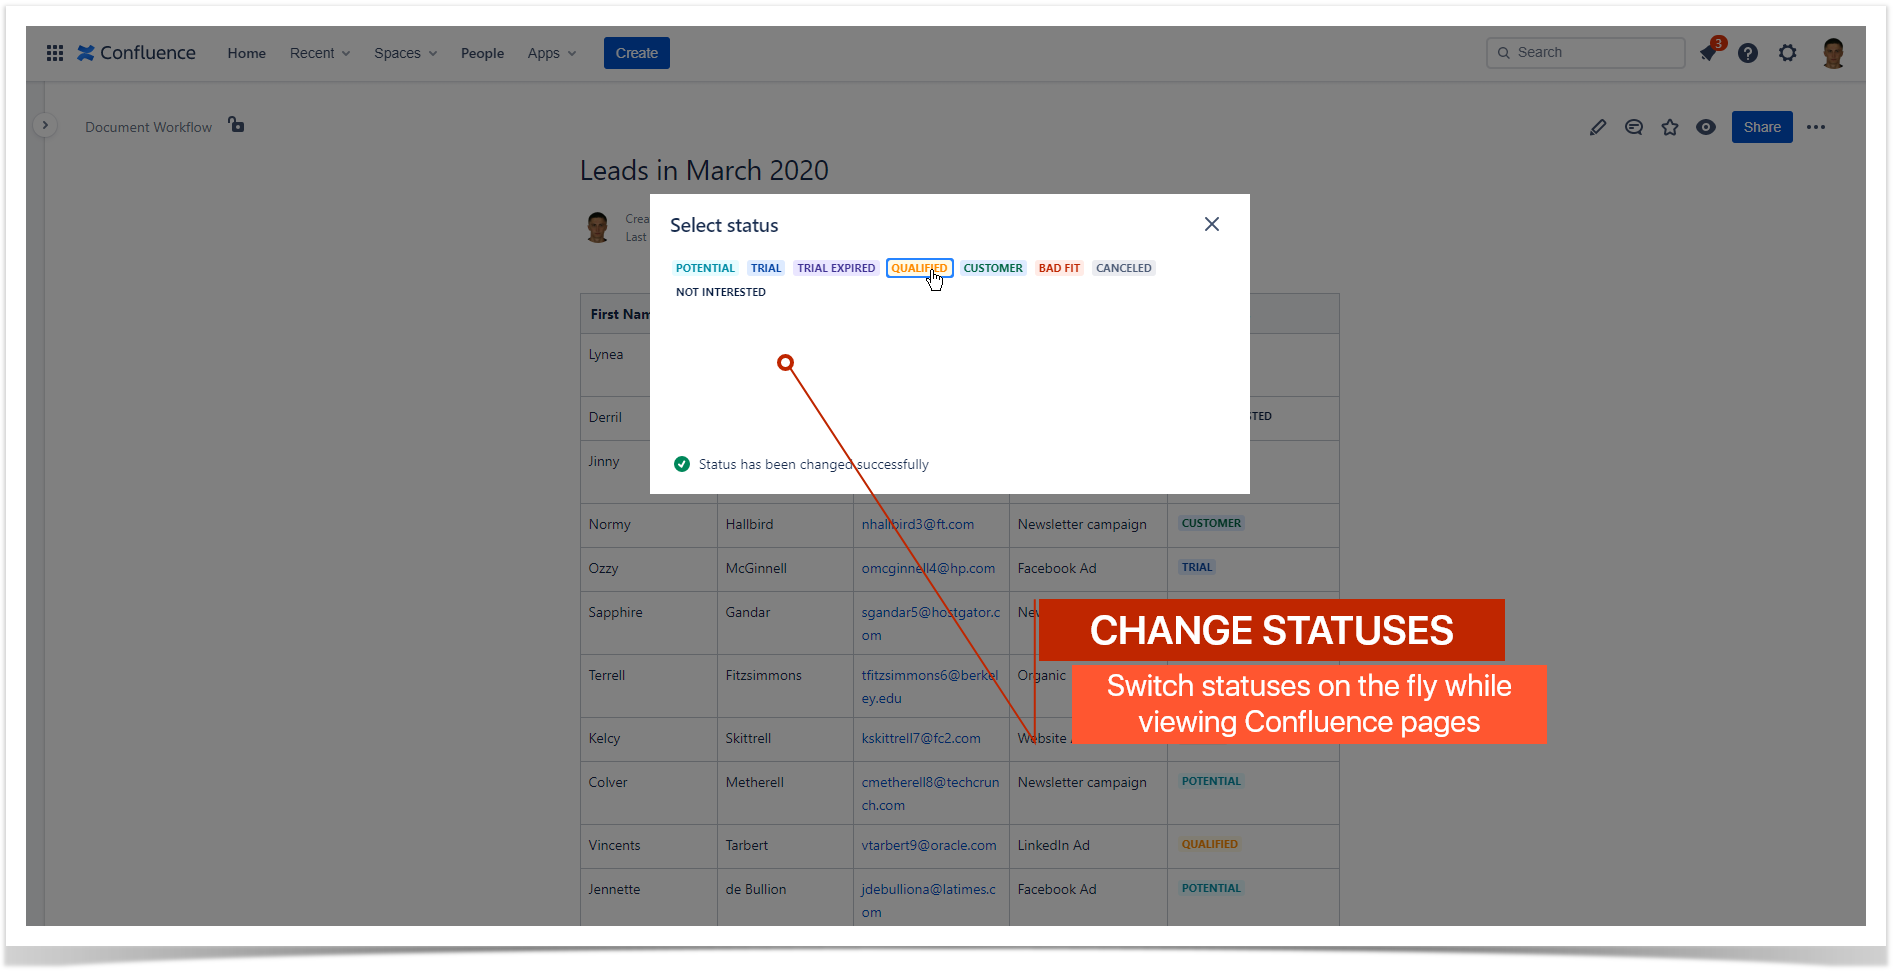Viewport: 1900px width, 975px height.
Task: Open the email link kskittrell7@fc2.com
Action: pos(920,738)
